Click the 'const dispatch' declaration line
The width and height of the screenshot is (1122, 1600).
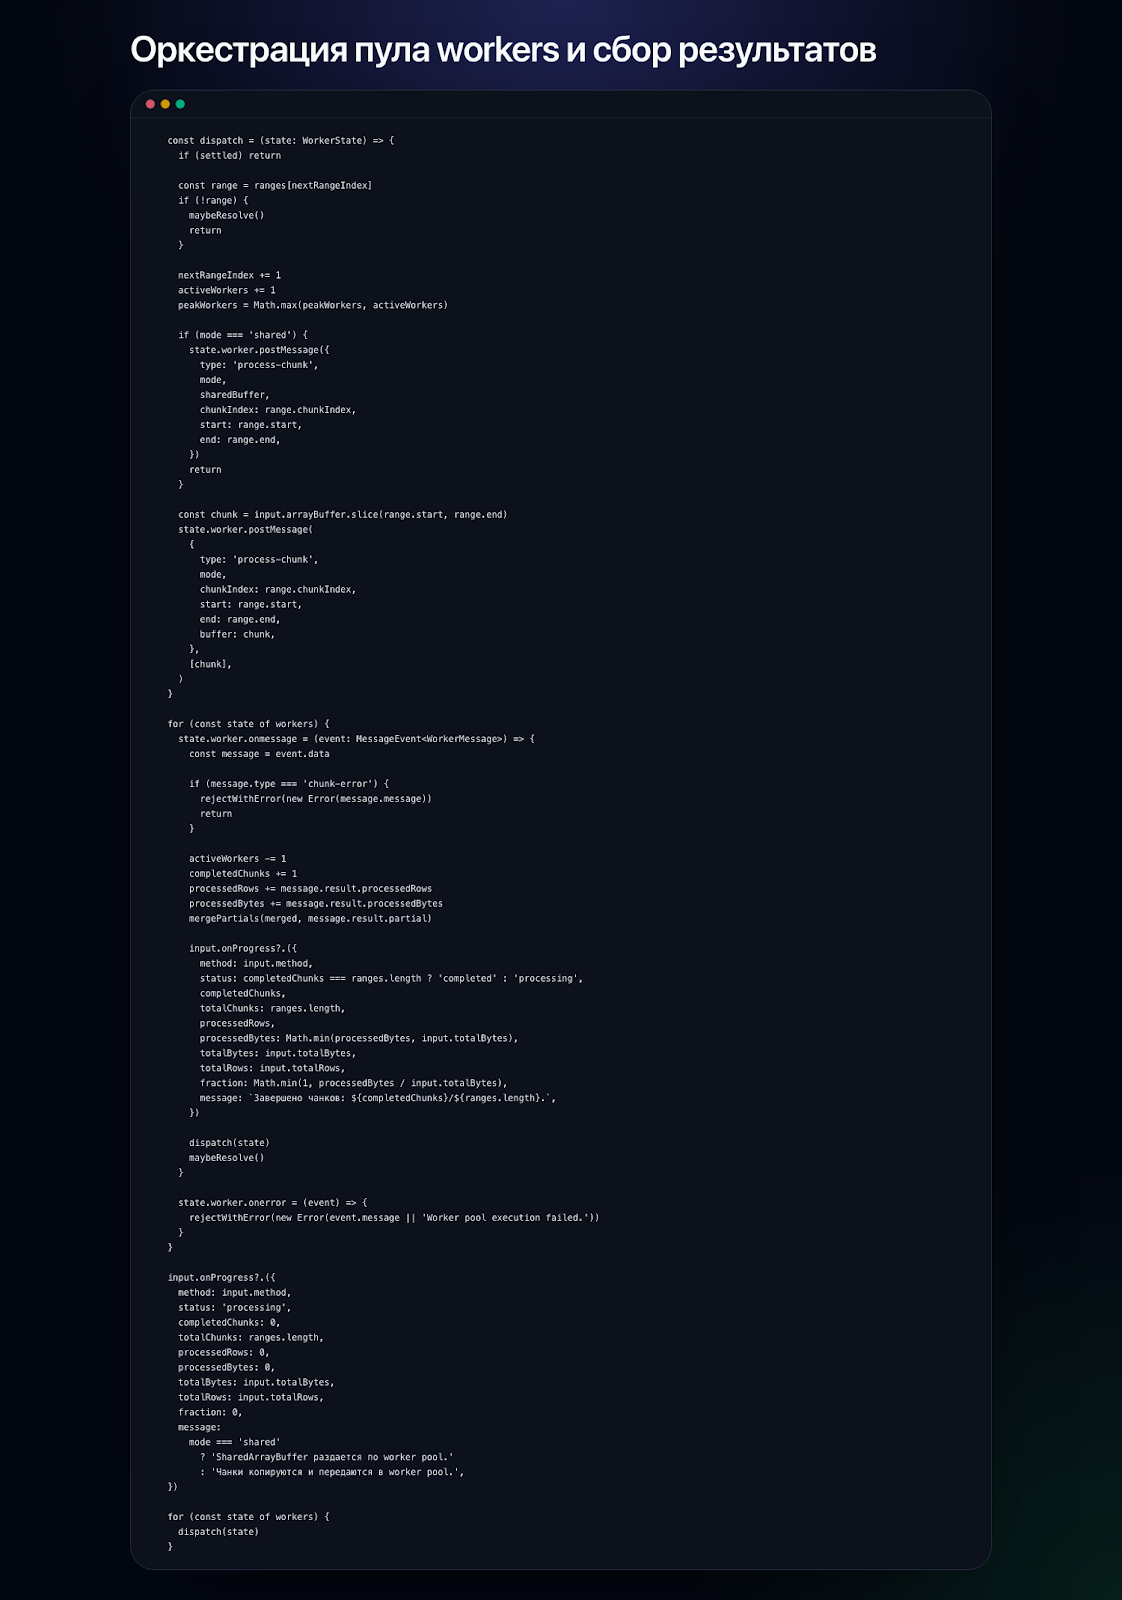coord(280,141)
